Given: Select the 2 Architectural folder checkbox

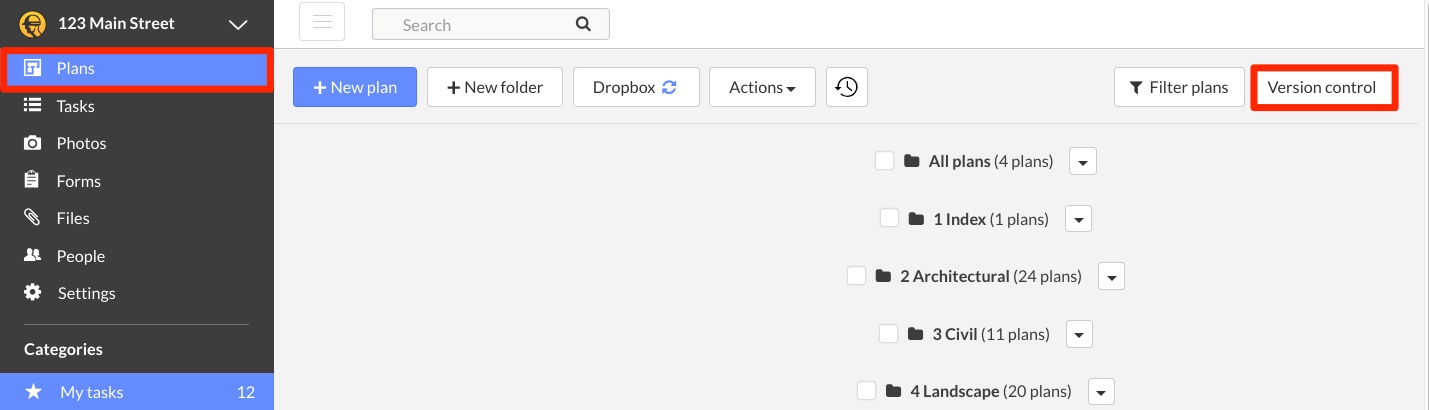Looking at the screenshot, I should point(856,276).
